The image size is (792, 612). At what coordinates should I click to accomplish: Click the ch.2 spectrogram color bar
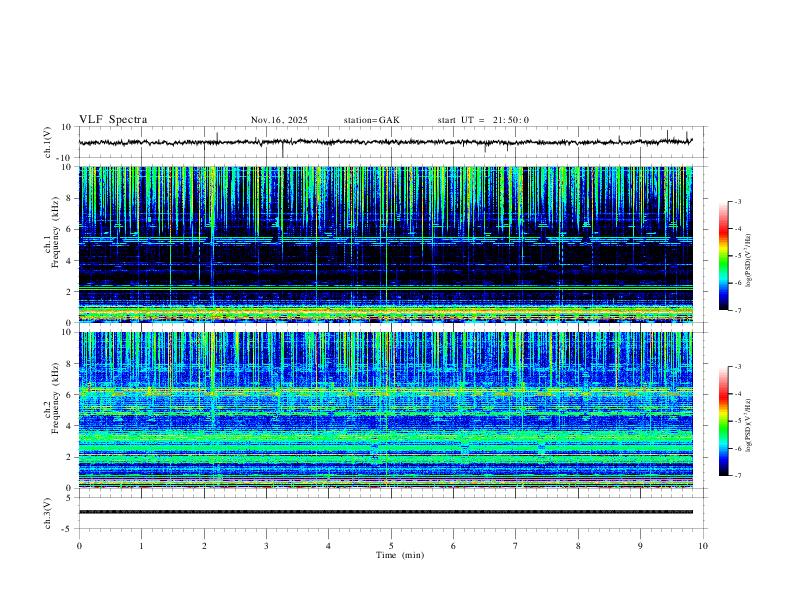pyautogui.click(x=724, y=421)
